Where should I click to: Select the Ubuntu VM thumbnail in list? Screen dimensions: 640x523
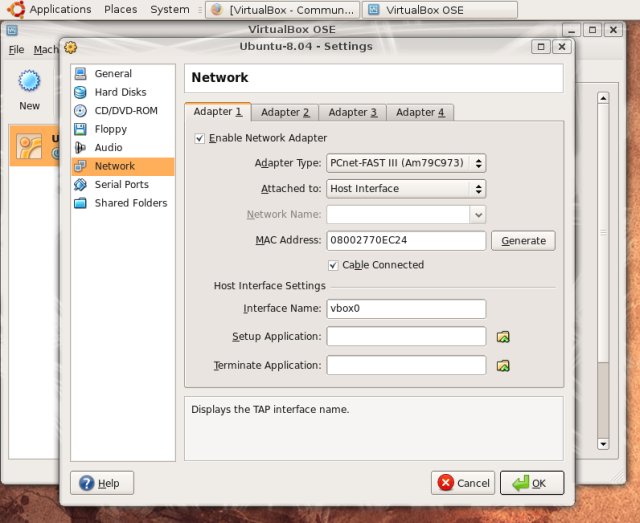click(x=29, y=146)
